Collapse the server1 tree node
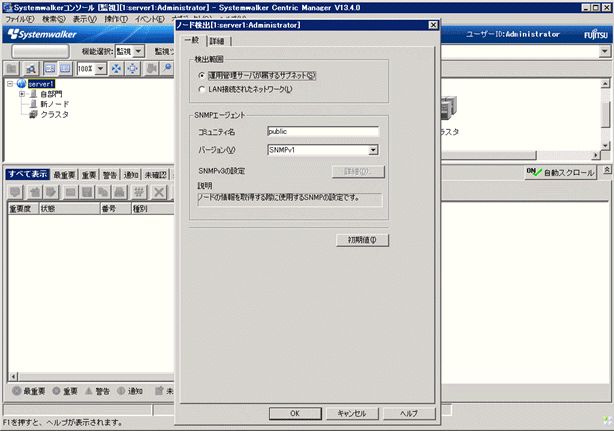Viewport: 614px width, 431px height. pos(10,83)
